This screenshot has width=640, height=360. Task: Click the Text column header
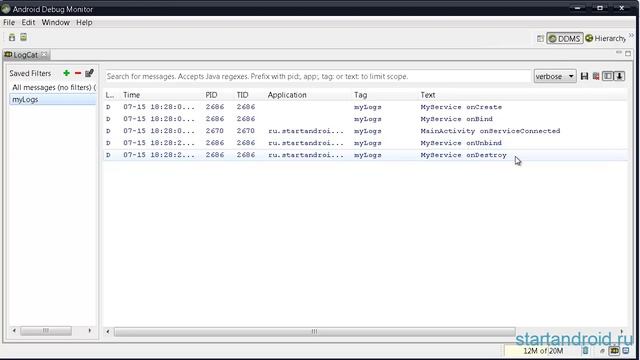(428, 95)
